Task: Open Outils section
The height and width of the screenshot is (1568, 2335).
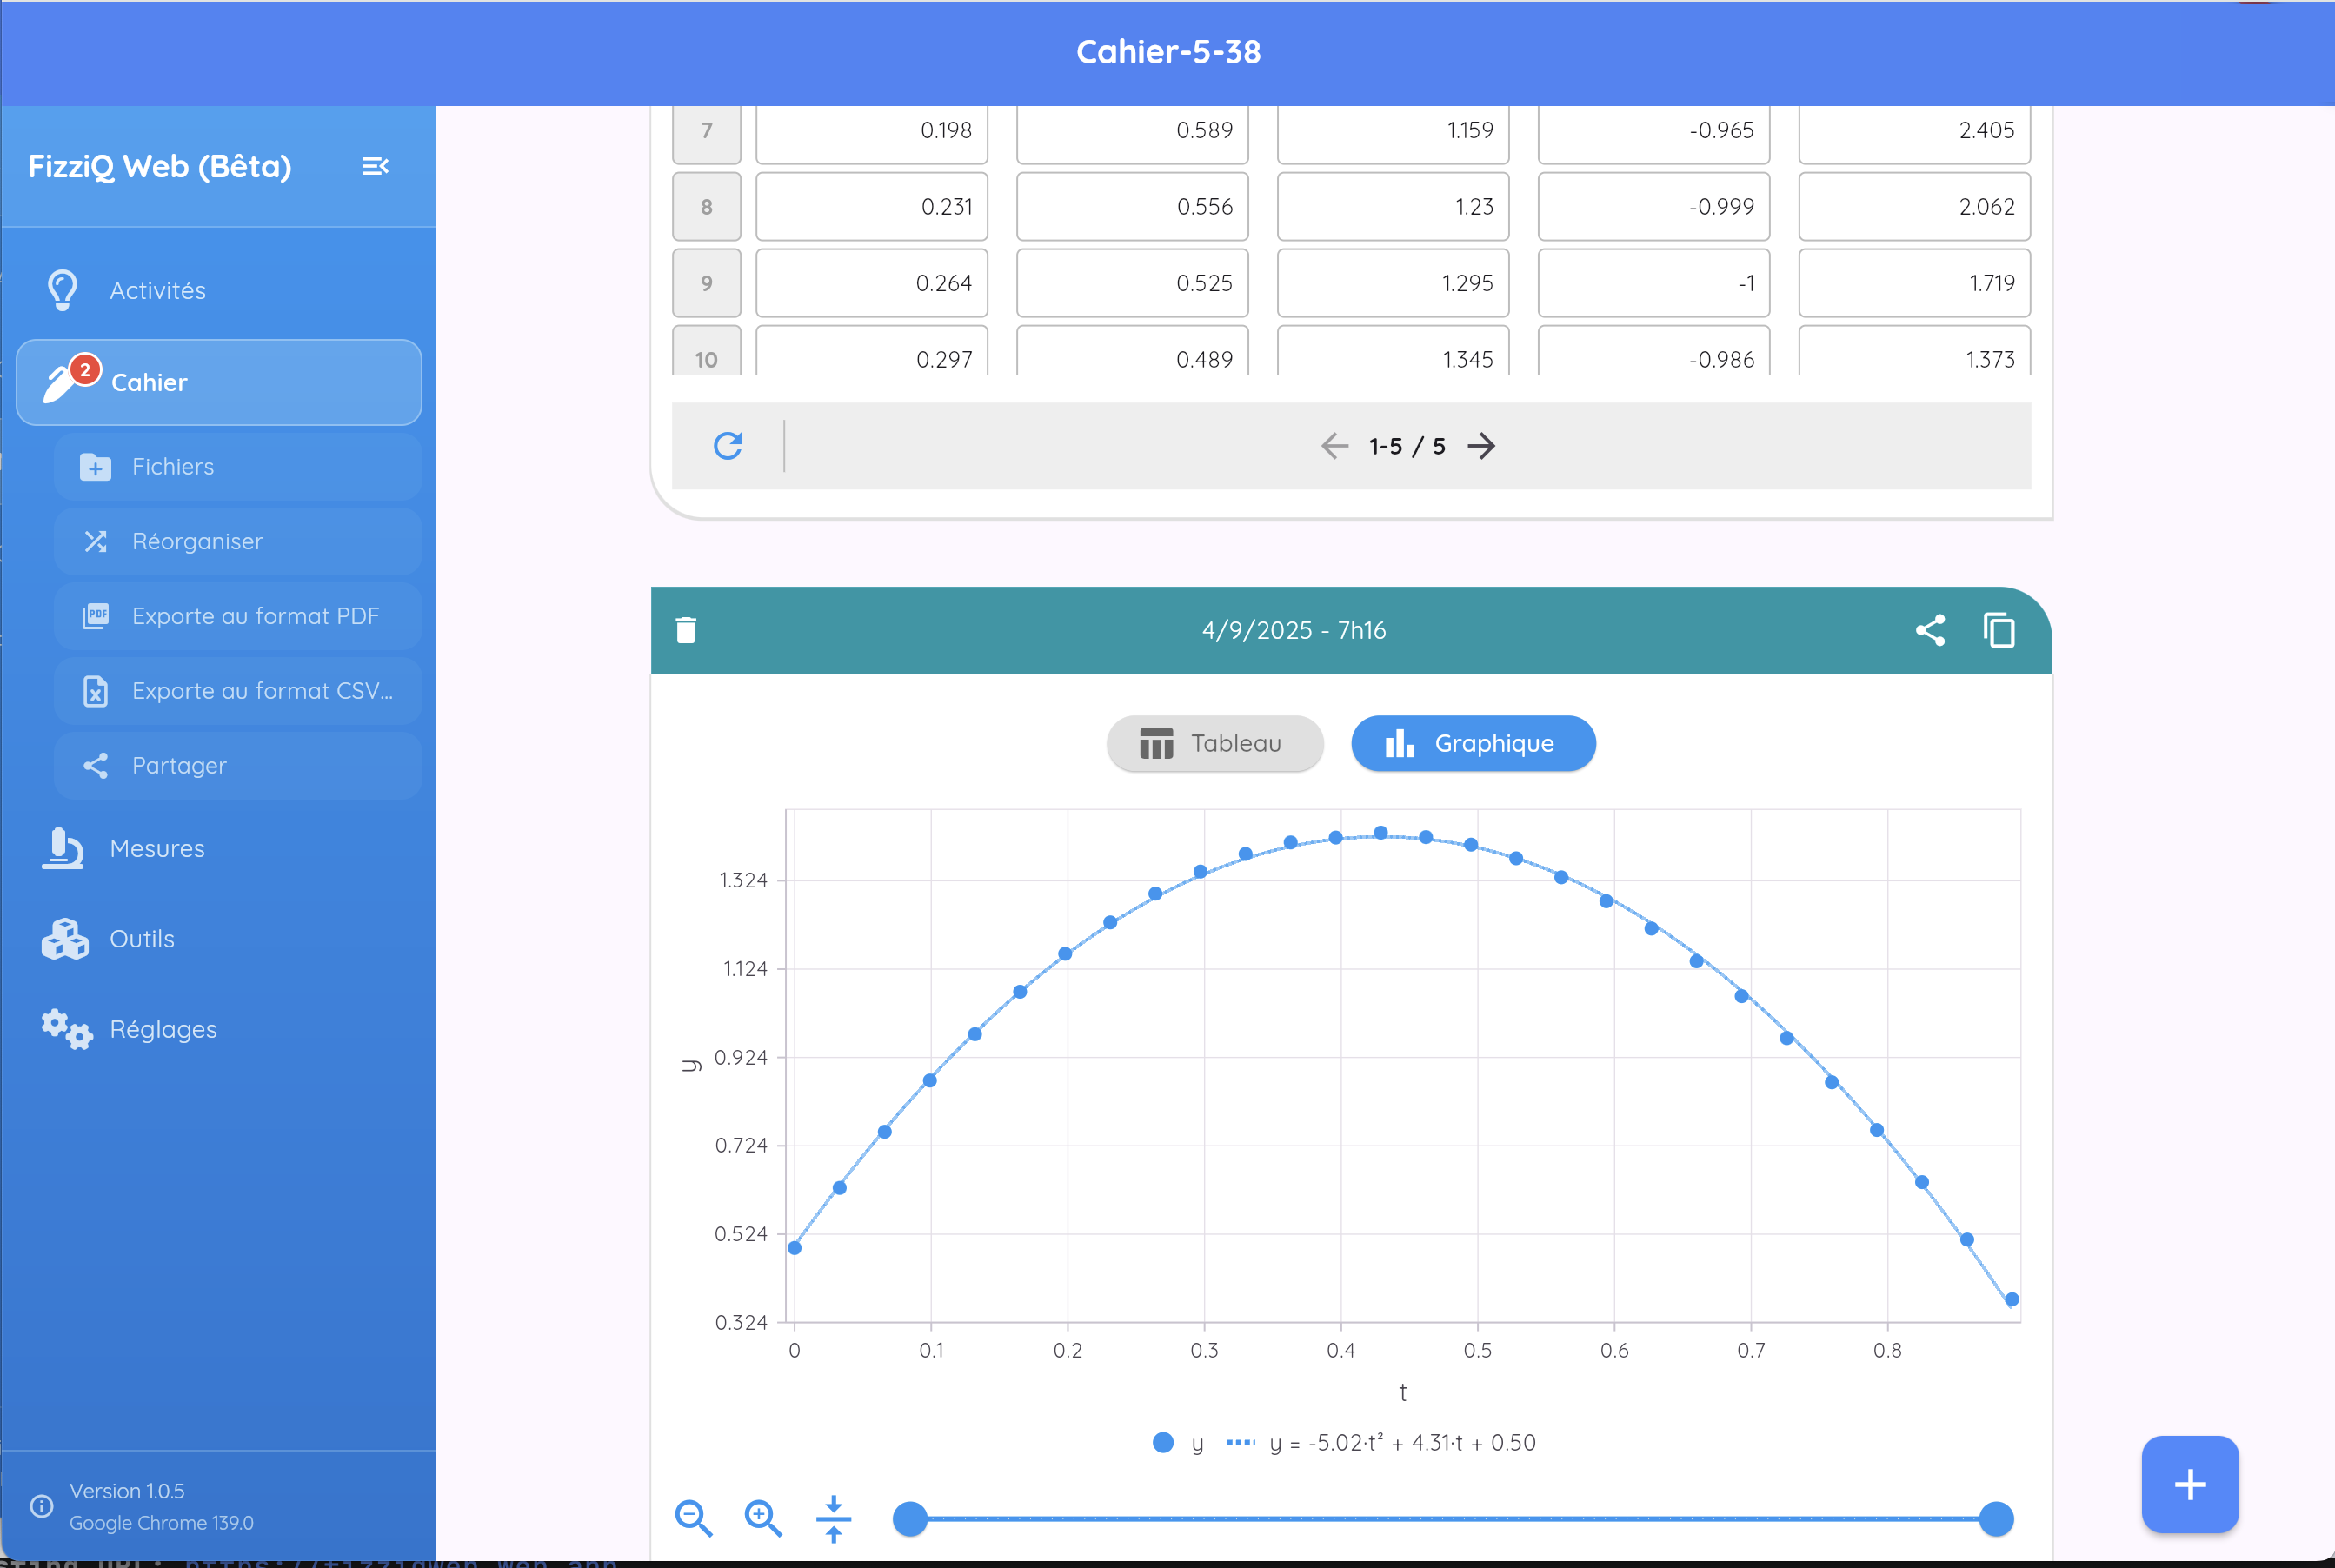Action: click(218, 939)
